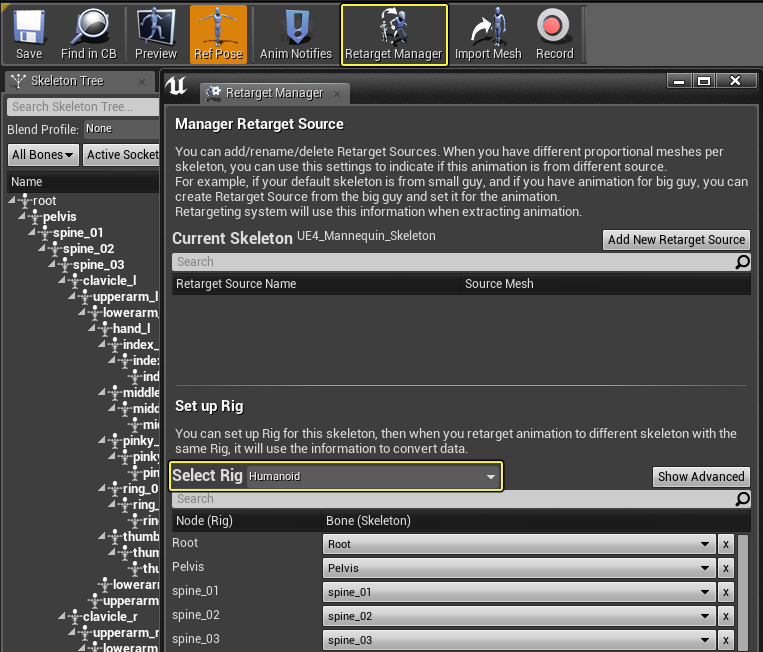Viewport: 763px width, 652px height.
Task: Start Record in the toolbar
Action: point(554,34)
